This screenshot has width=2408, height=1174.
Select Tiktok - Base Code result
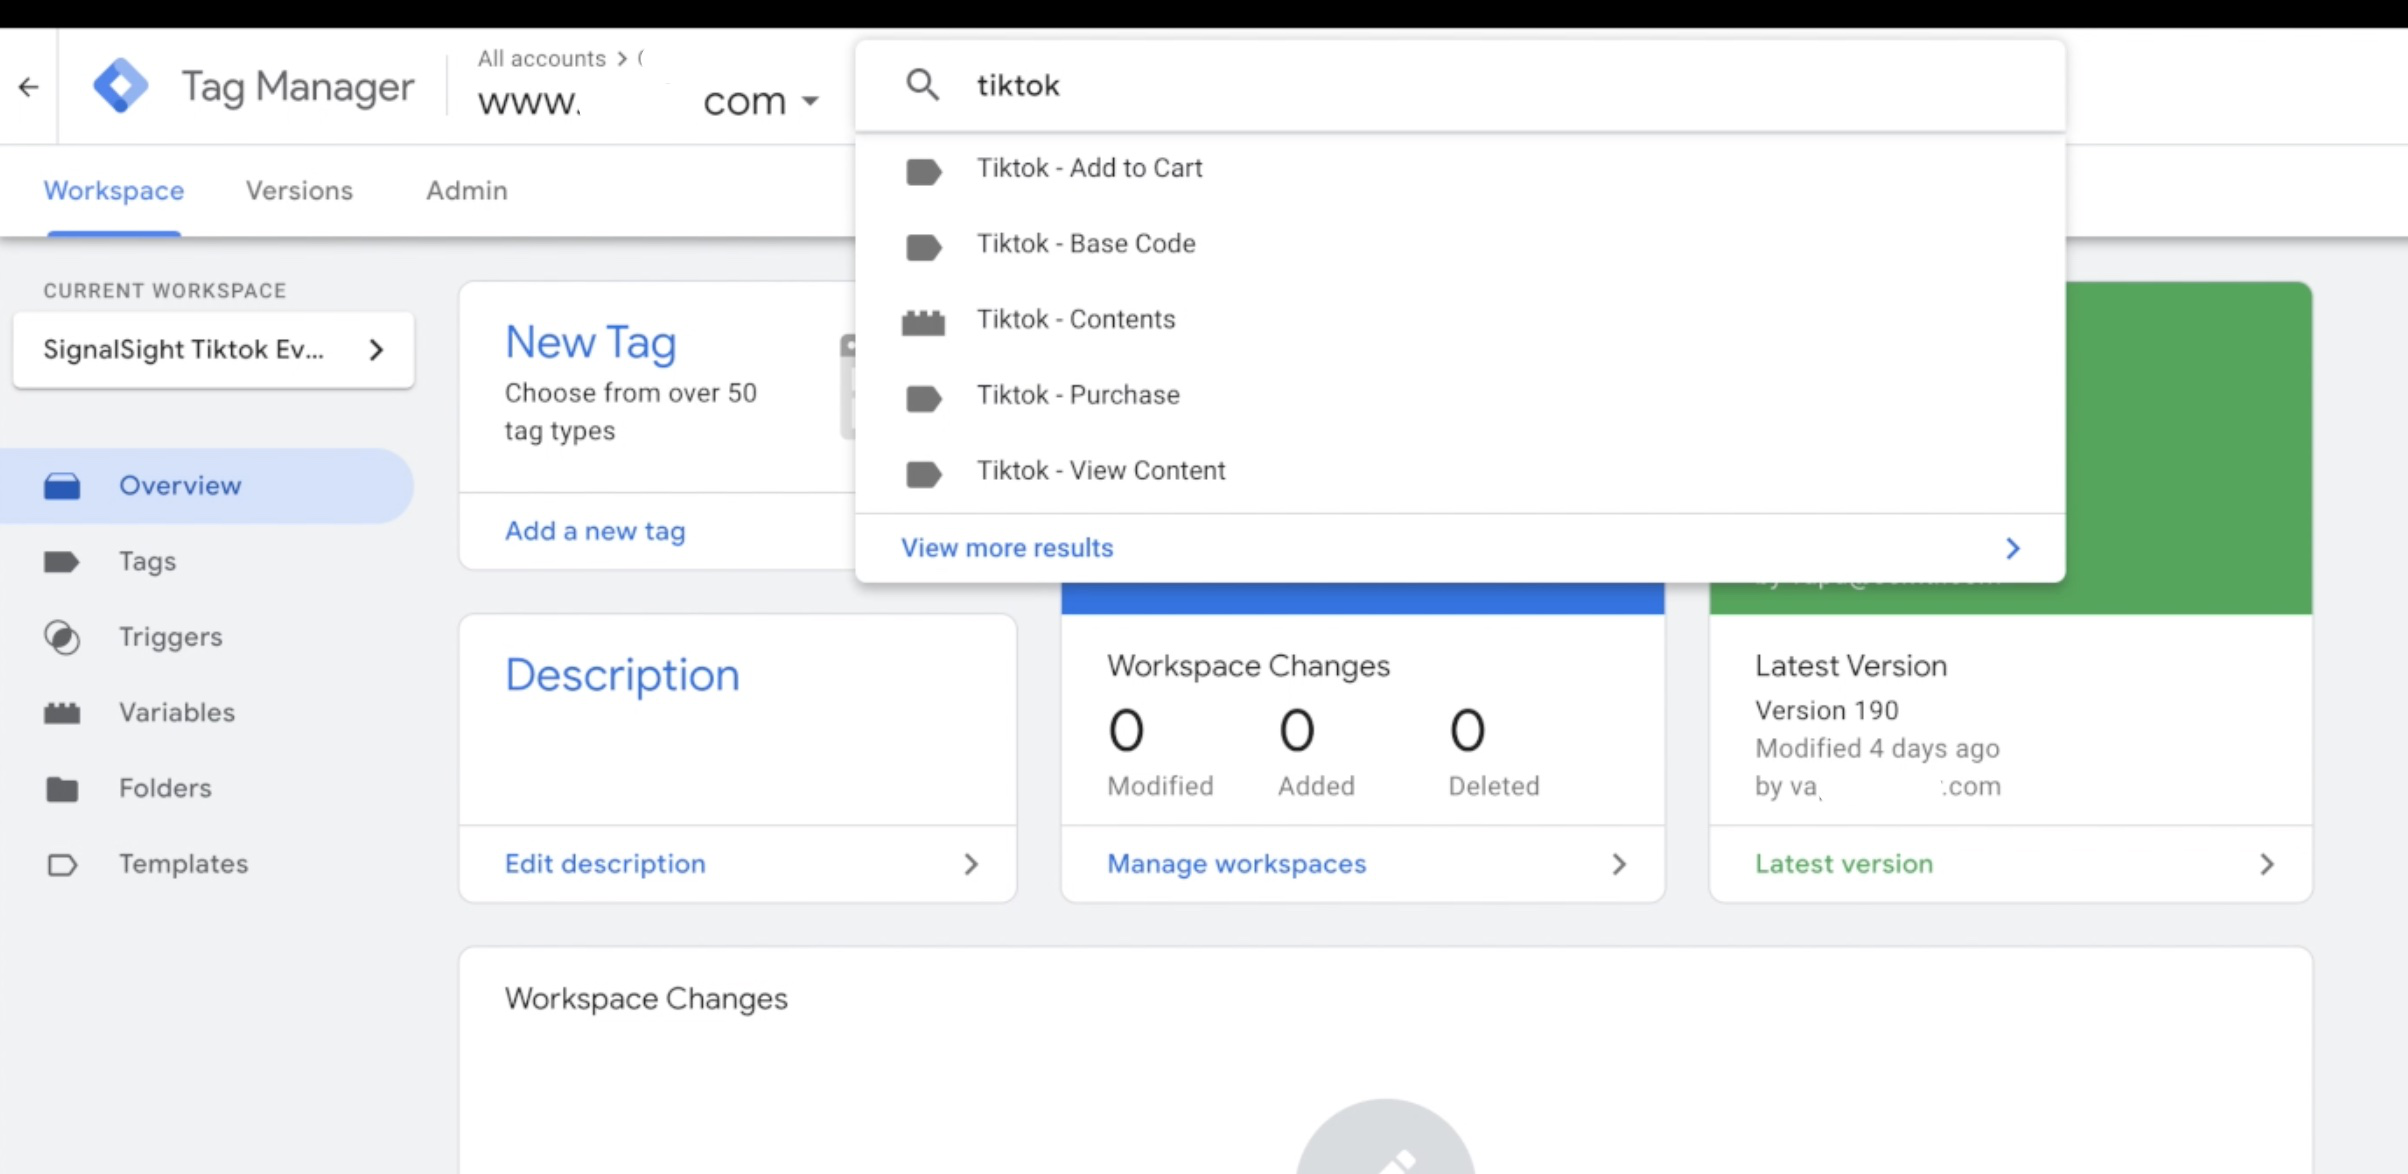[1460, 244]
